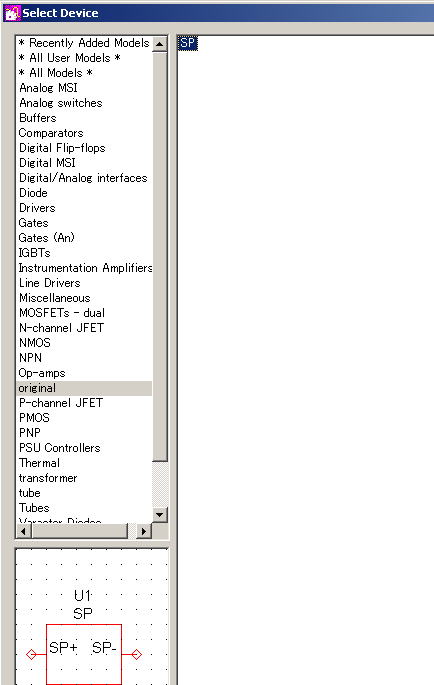This screenshot has height=685, width=434.
Task: Click the horizontal scroll left arrow
Action: (24, 531)
